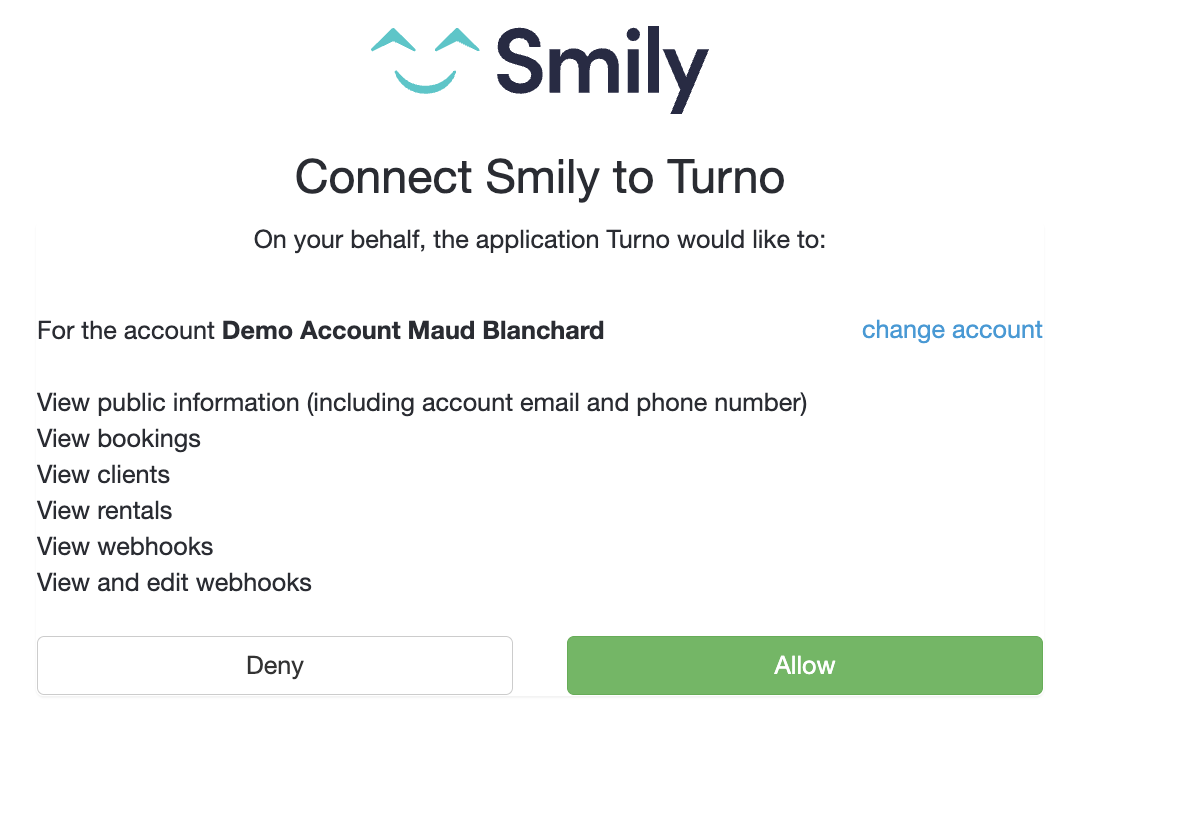Click the 'View rentals' permission

click(105, 511)
